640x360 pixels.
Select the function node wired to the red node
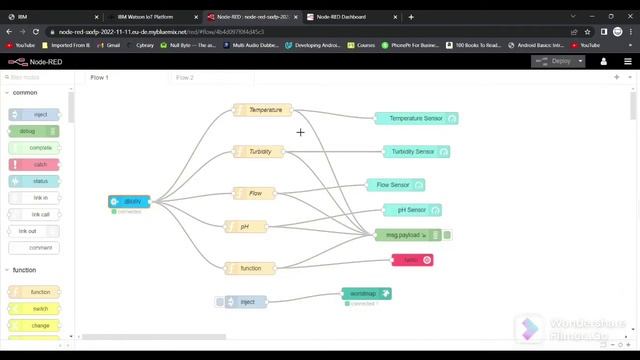pos(250,268)
